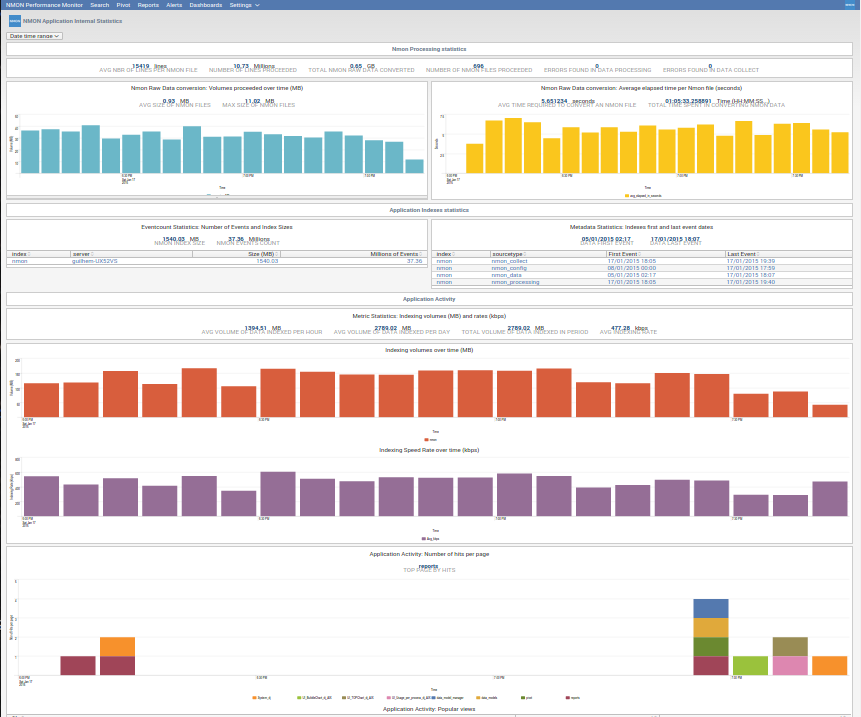Image resolution: width=861 pixels, height=717 pixels.
Task: Open the Reports menu item
Action: (148, 5)
